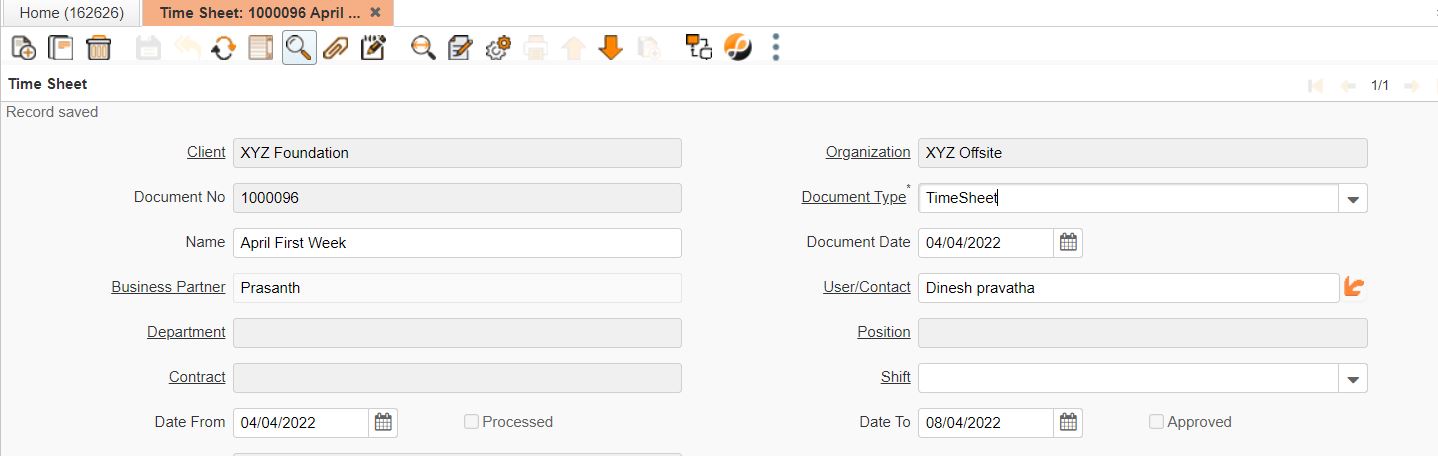Viewport: 1438px width, 456px height.
Task: Click the orange round product info icon
Action: [737, 47]
